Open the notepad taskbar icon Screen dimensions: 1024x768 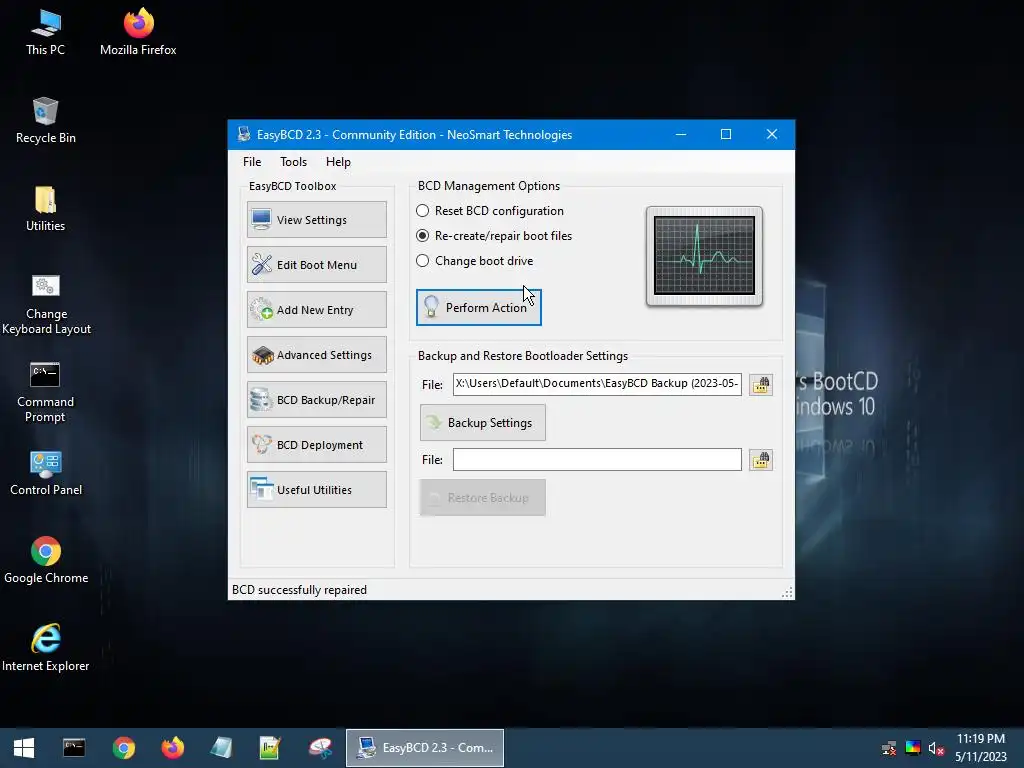pyautogui.click(x=221, y=748)
